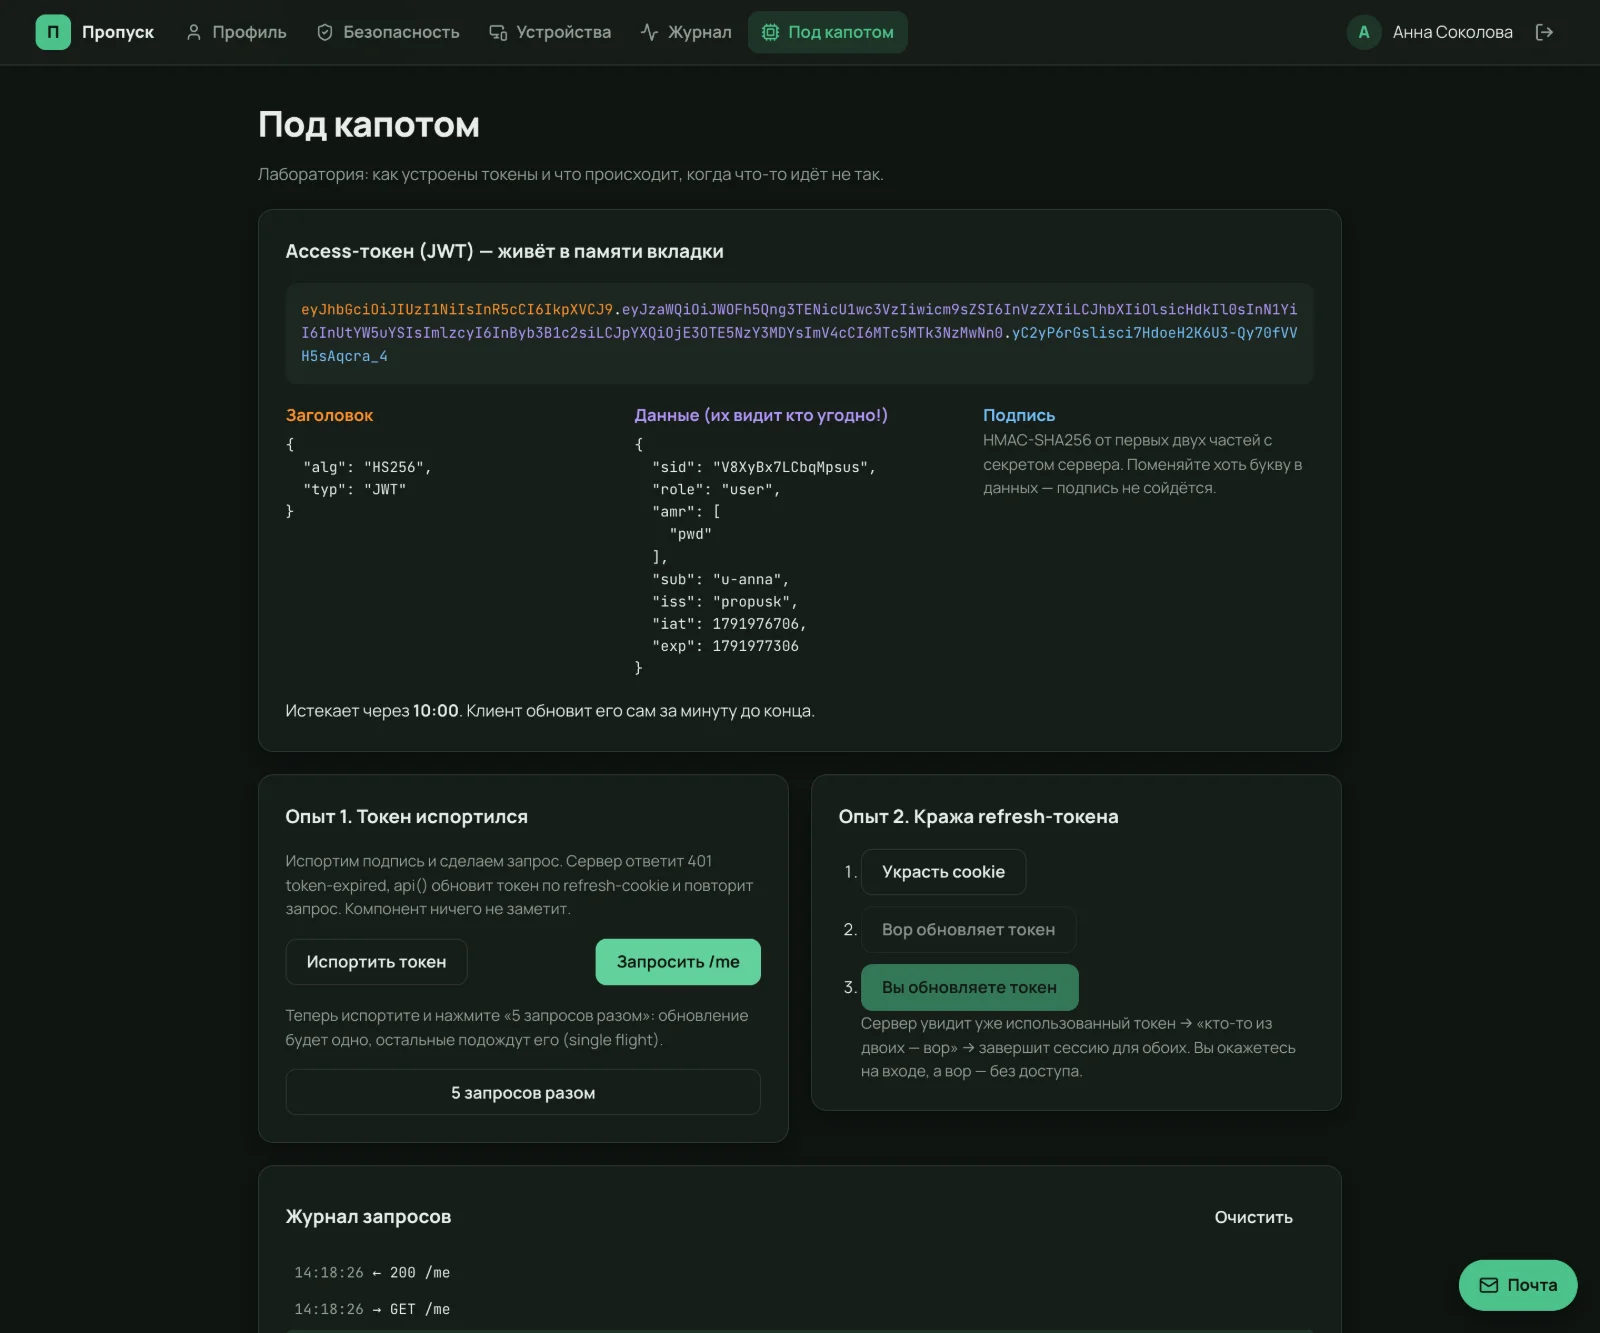
Task: Click the Украсть cookie button
Action: [943, 872]
